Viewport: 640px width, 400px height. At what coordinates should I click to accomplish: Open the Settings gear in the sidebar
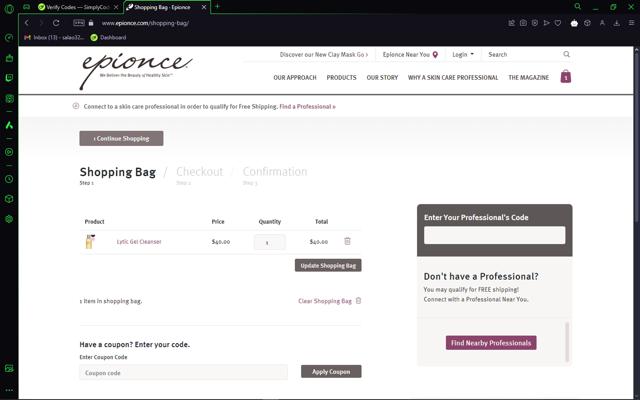(x=9, y=219)
